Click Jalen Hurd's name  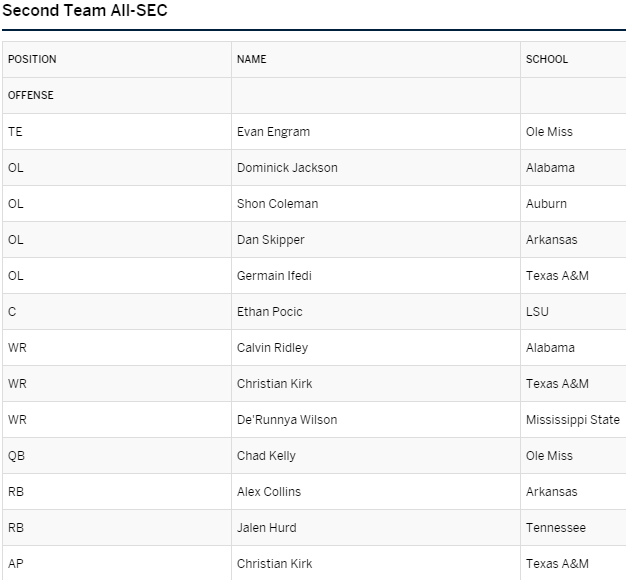[266, 527]
